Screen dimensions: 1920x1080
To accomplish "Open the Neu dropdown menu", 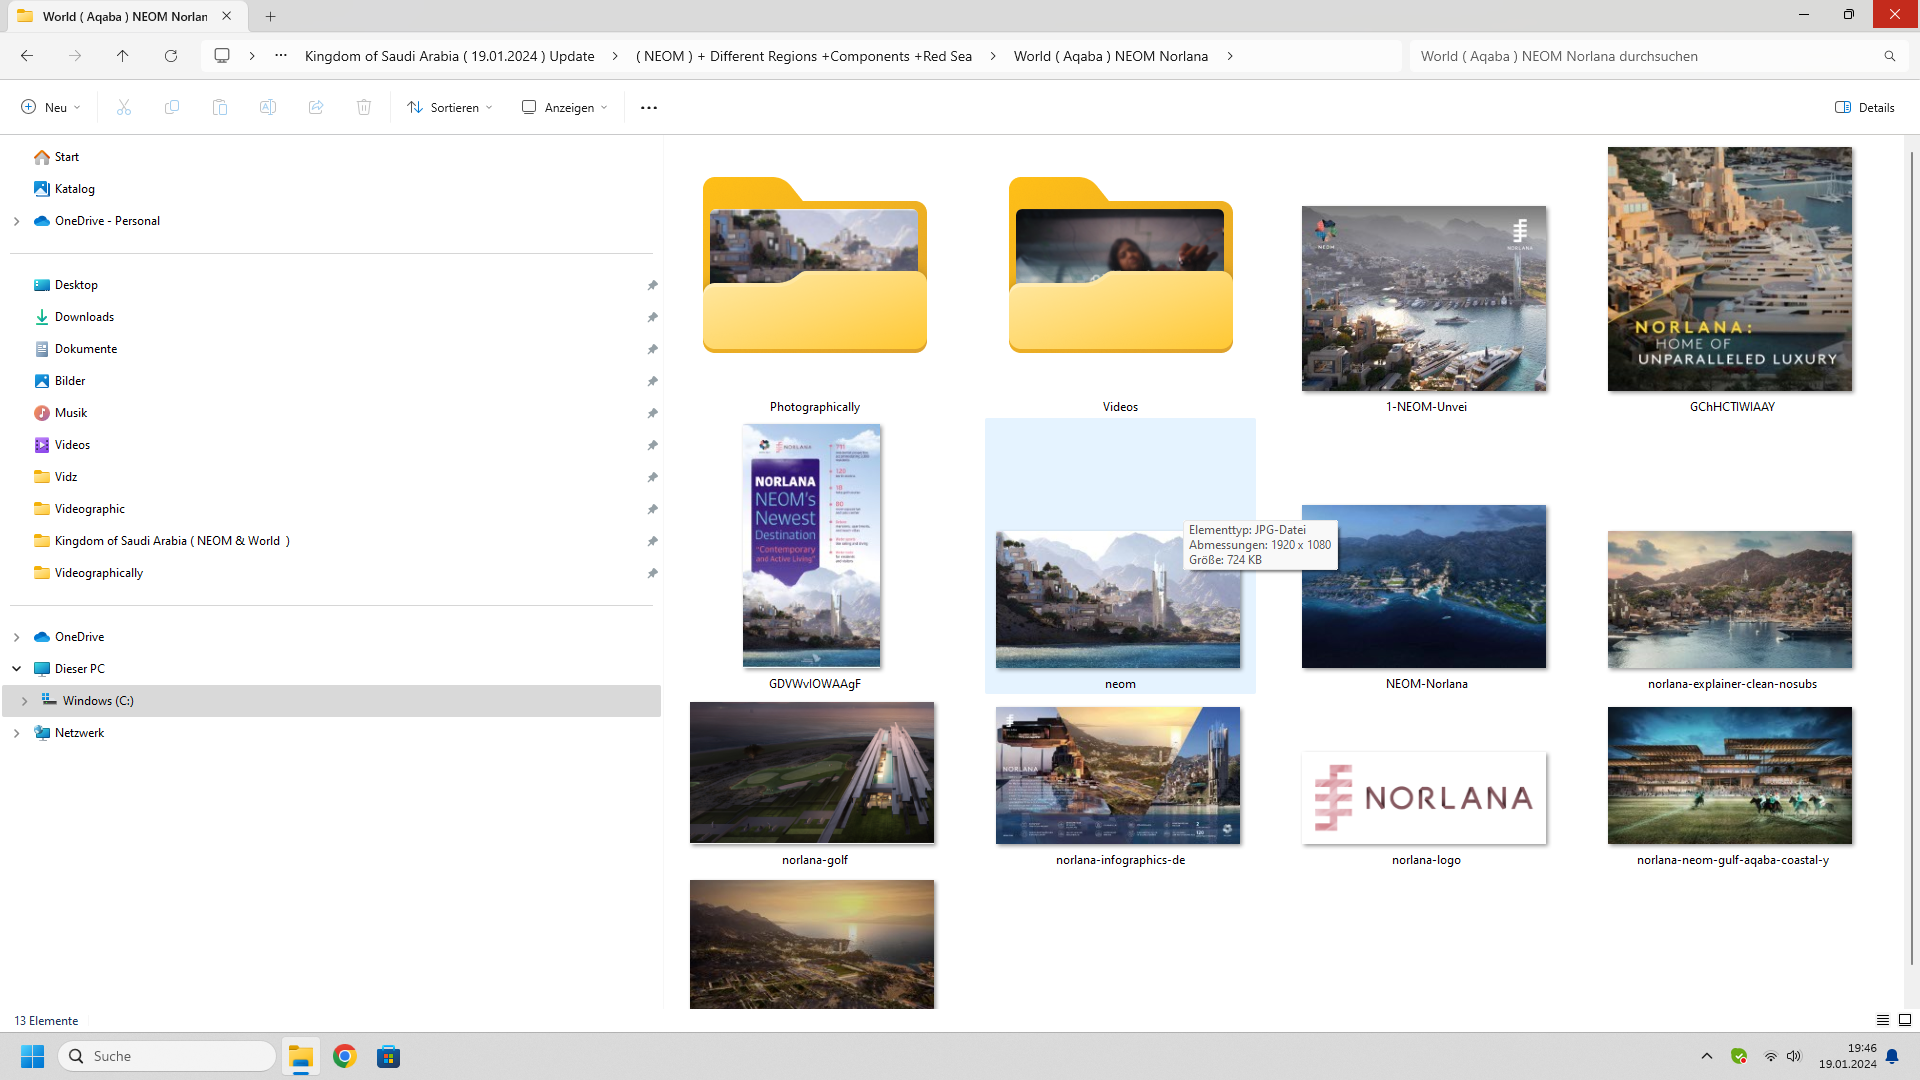I will tap(51, 107).
